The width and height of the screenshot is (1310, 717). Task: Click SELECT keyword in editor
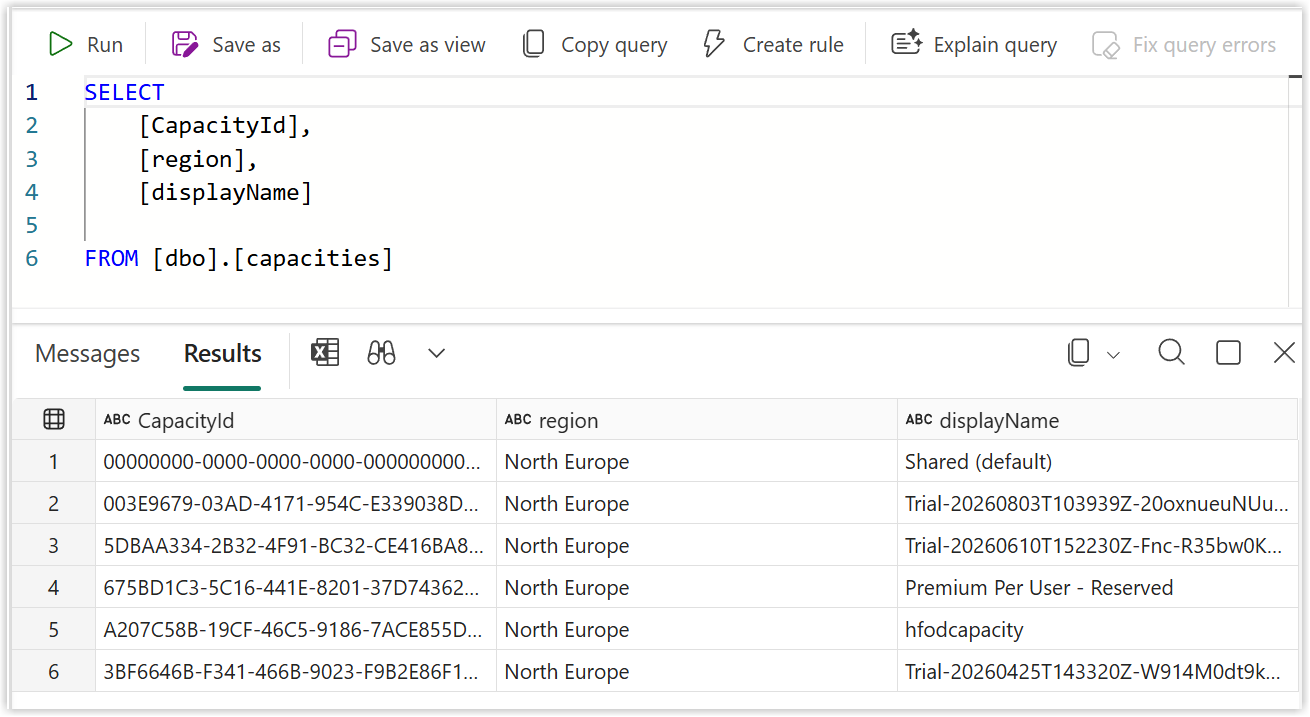pos(124,93)
